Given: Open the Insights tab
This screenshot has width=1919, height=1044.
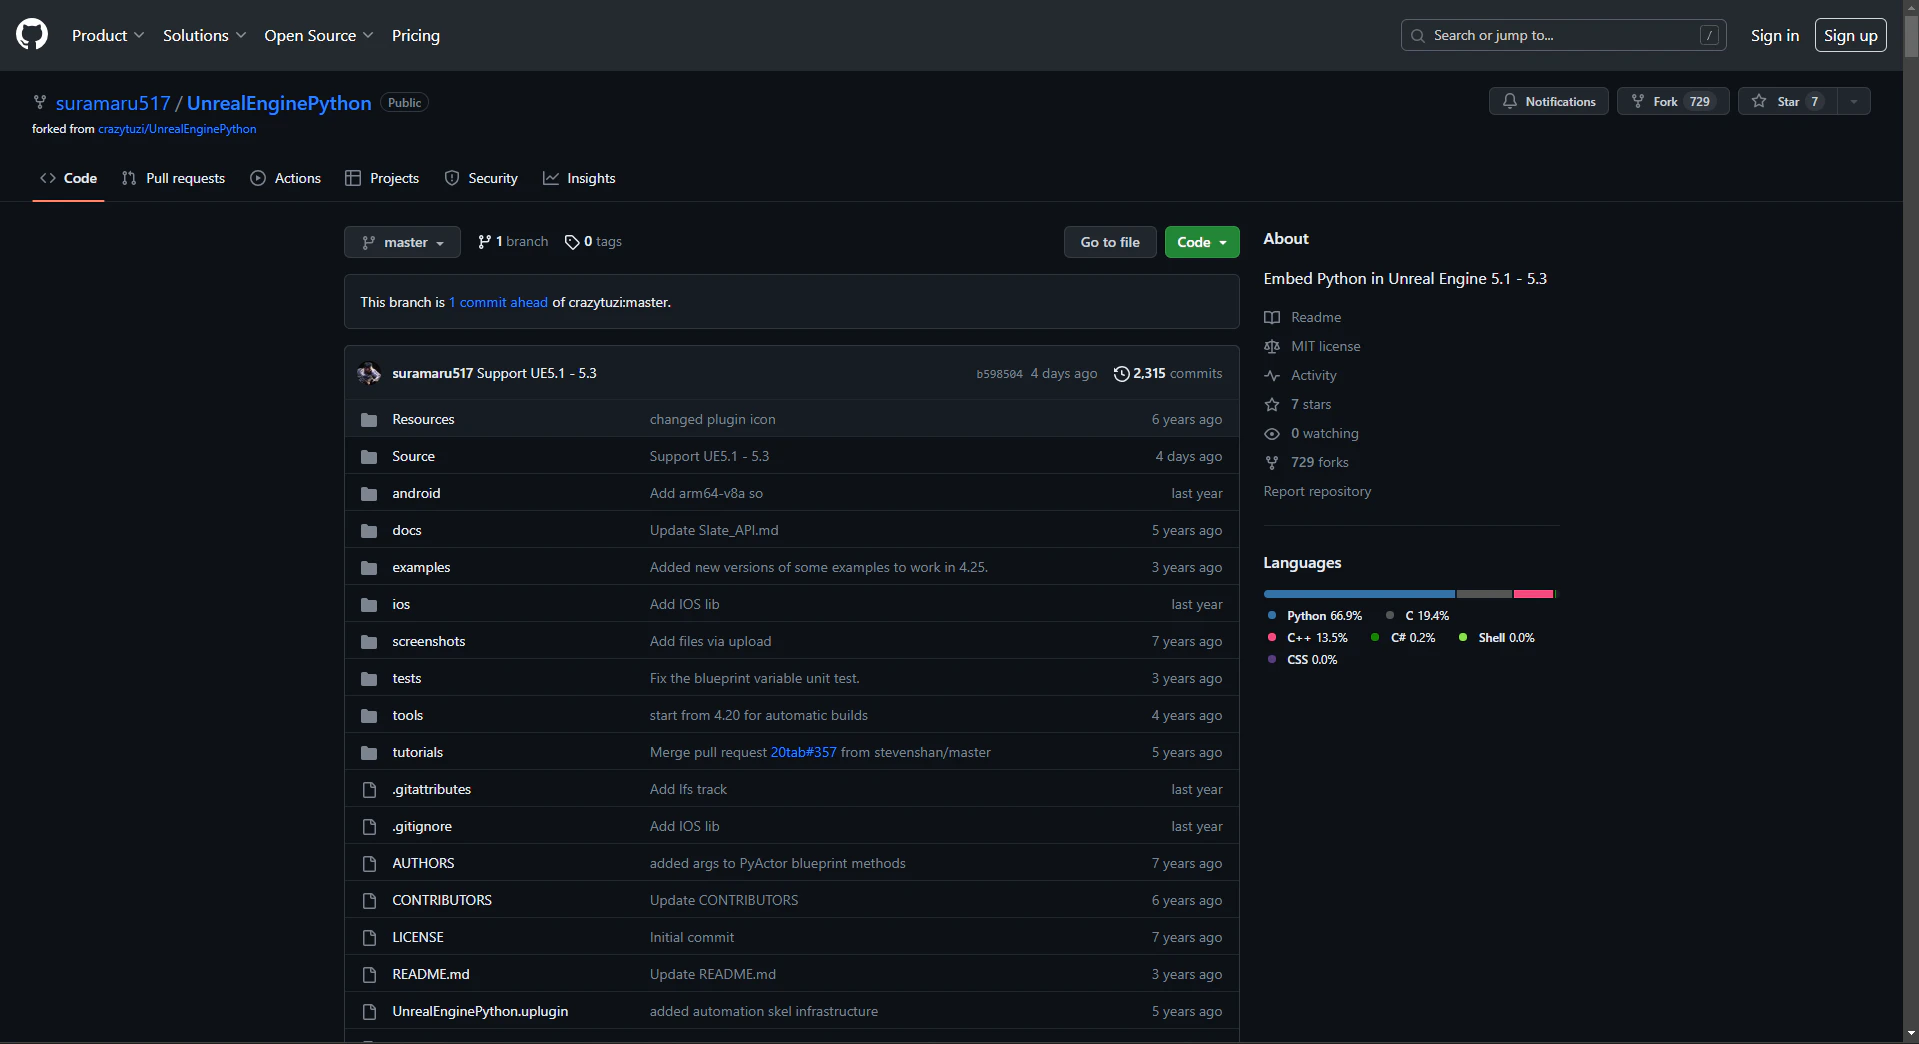Looking at the screenshot, I should 579,178.
